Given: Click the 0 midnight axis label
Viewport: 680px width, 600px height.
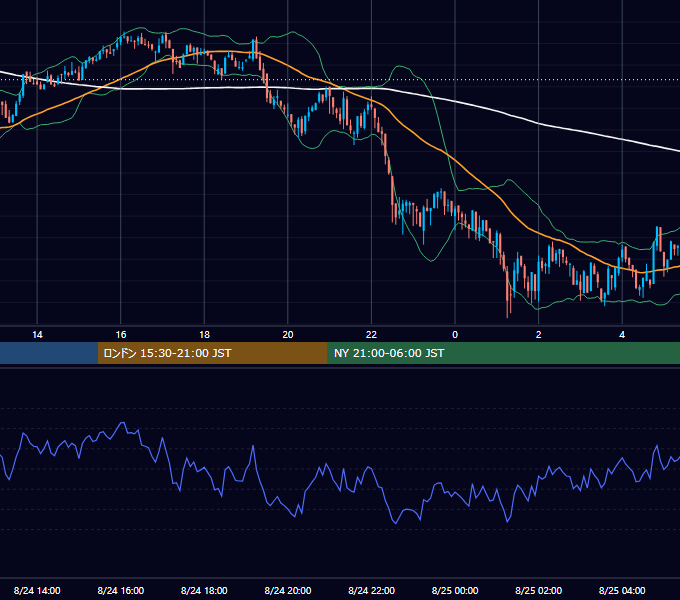Looking at the screenshot, I should click(x=455, y=335).
